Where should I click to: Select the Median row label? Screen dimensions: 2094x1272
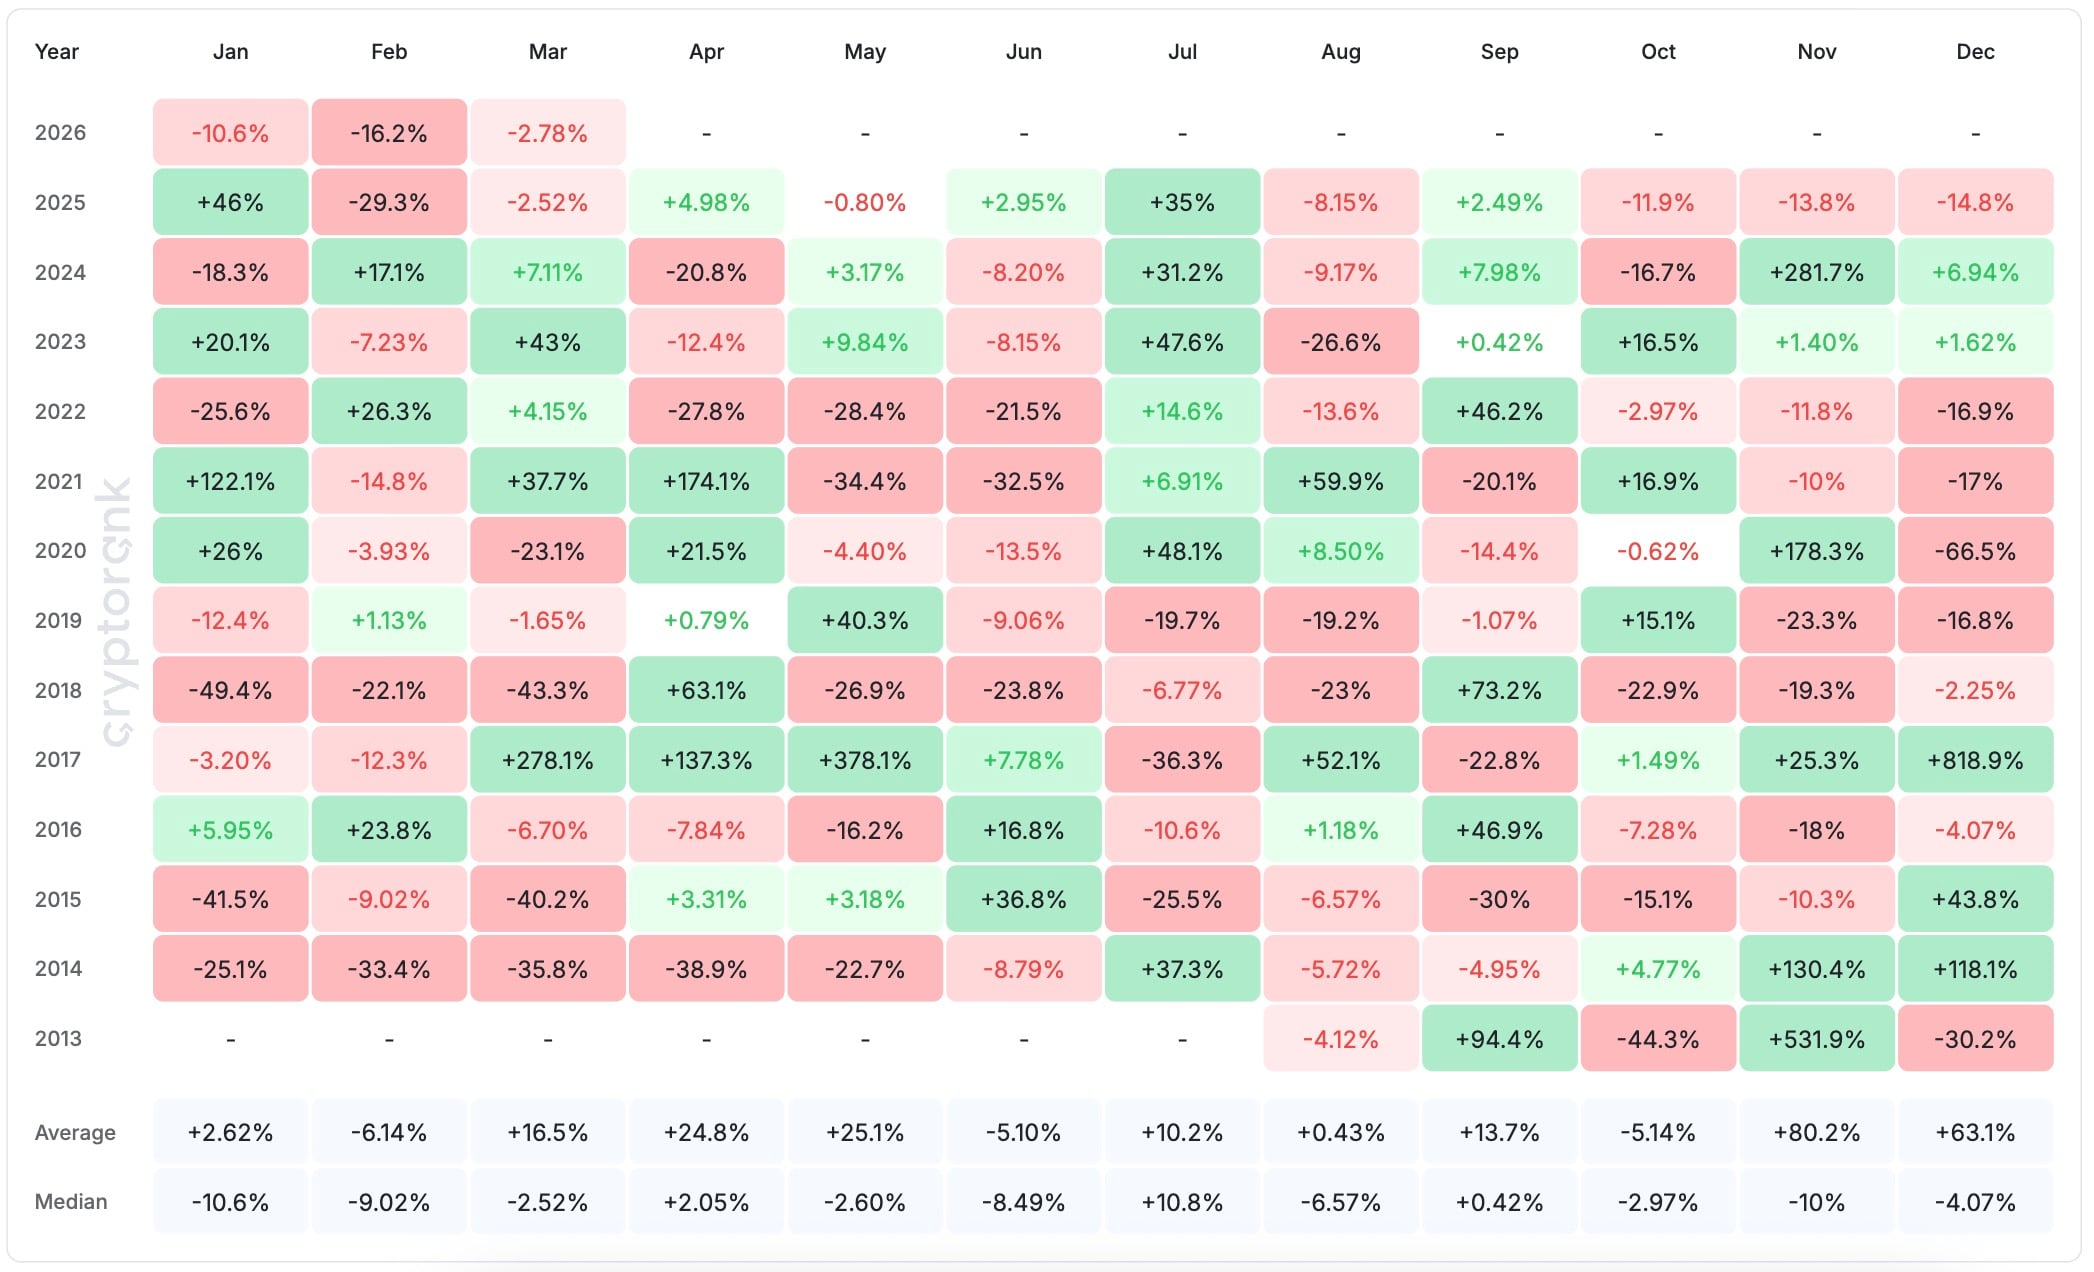click(71, 1202)
